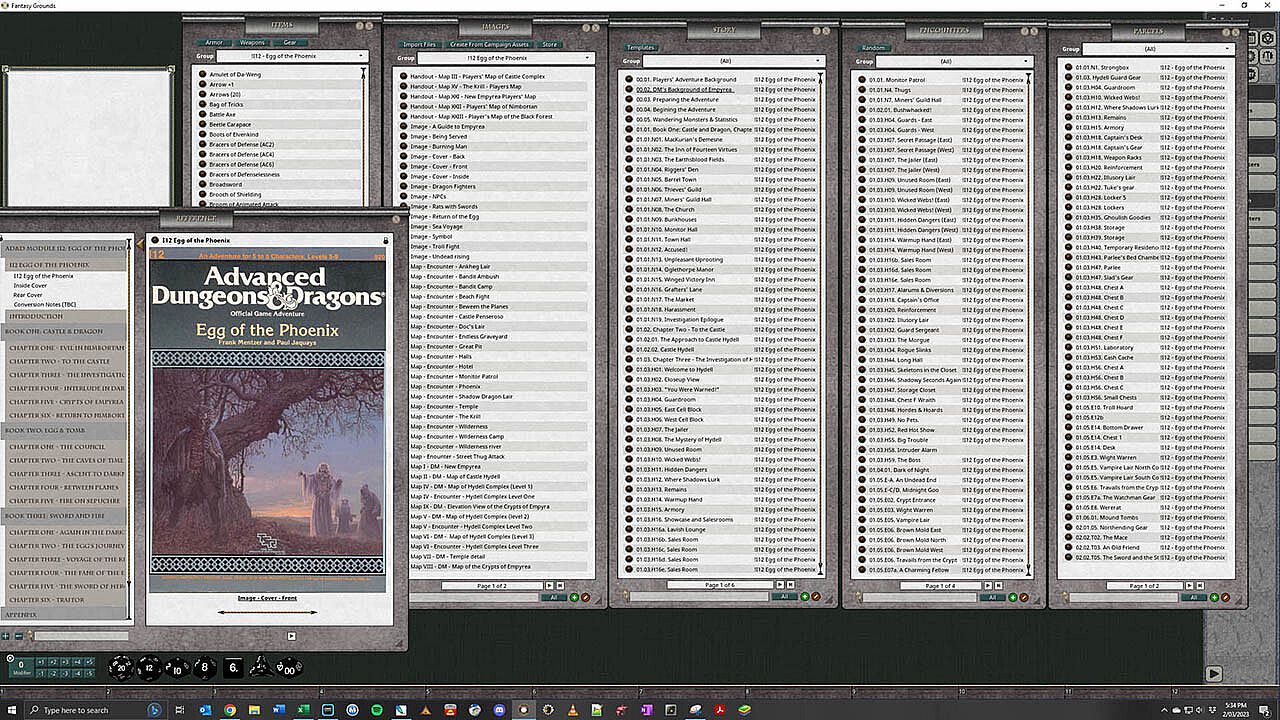Click the d12 die icon
This screenshot has width=1280, height=720.
149,667
